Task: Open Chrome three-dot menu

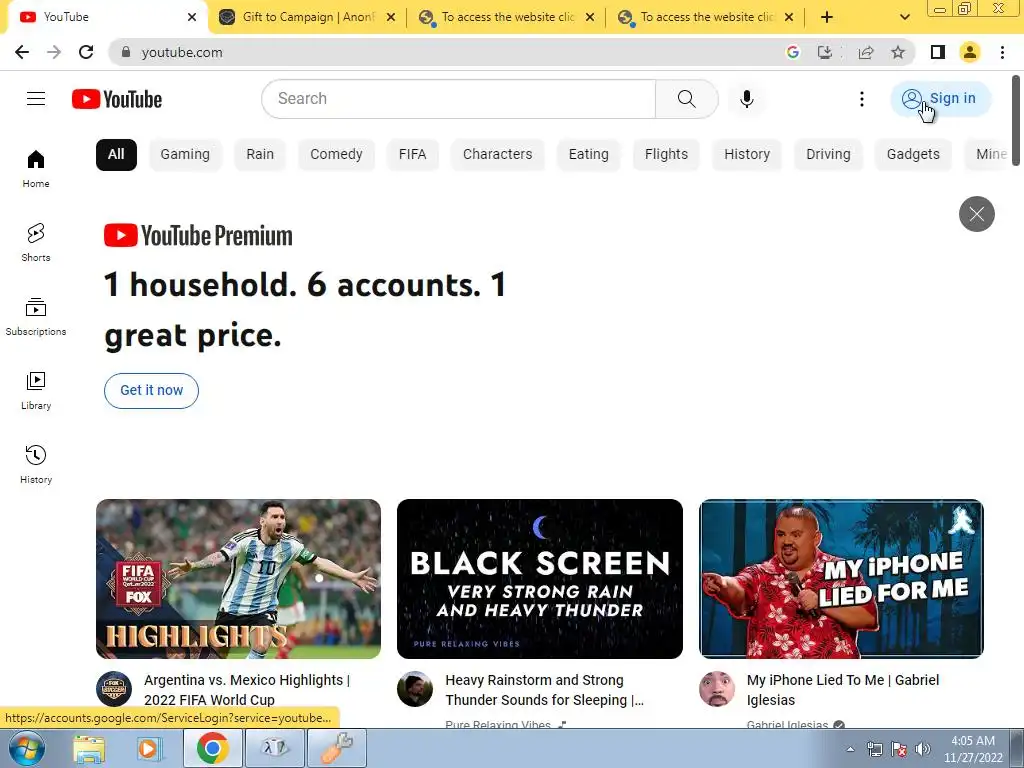Action: (x=1002, y=52)
